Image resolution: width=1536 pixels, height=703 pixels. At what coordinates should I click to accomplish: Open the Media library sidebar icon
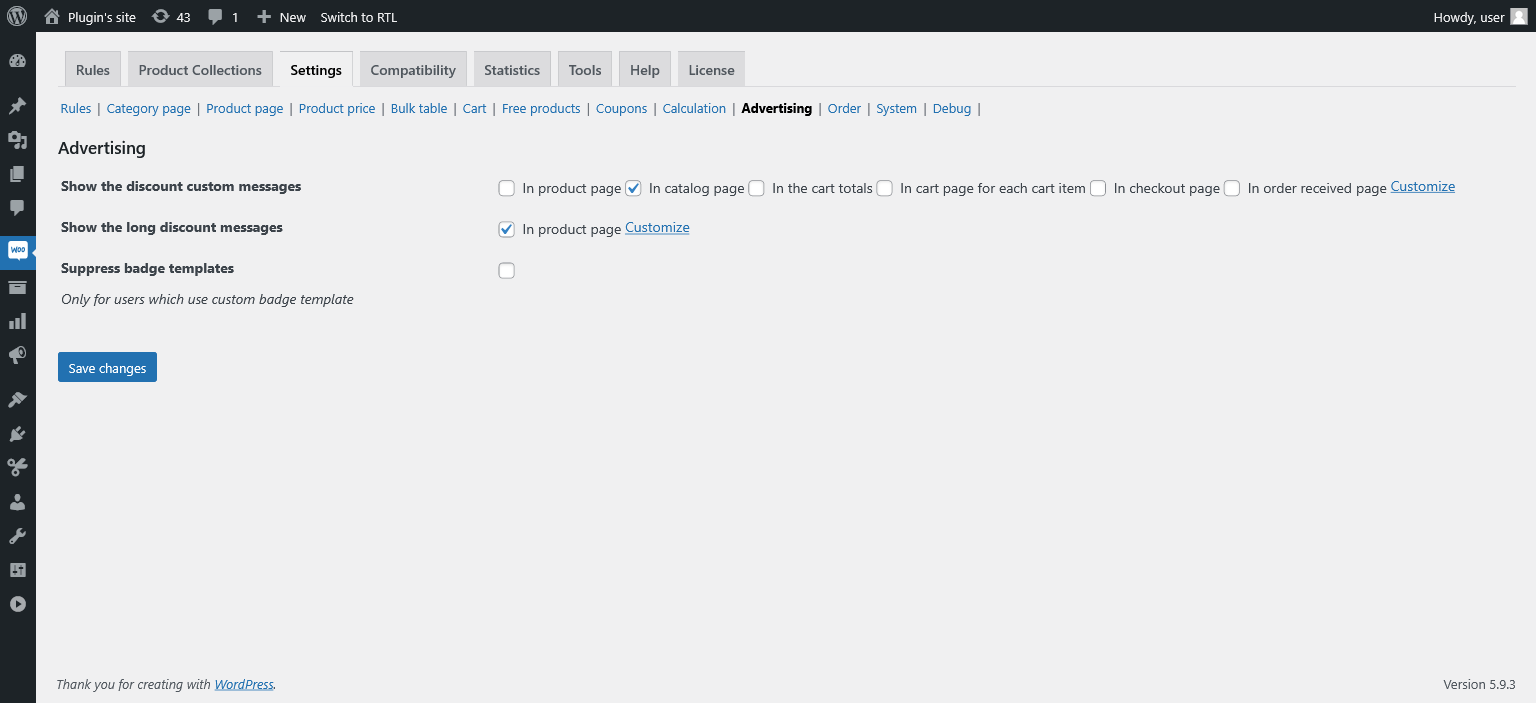point(17,140)
